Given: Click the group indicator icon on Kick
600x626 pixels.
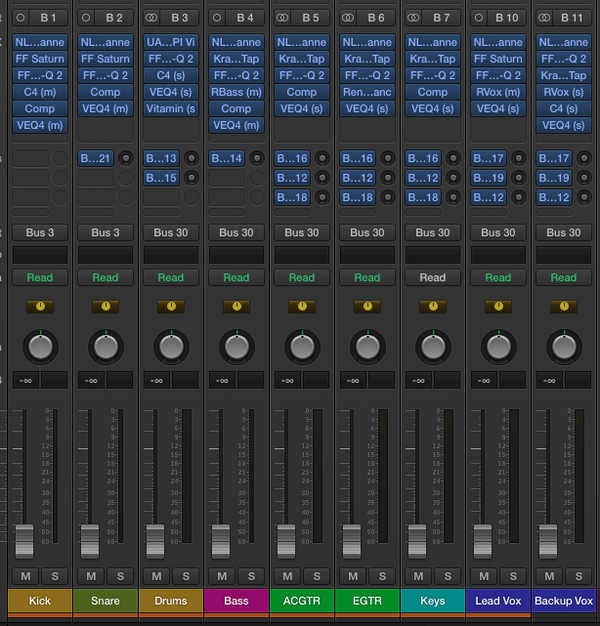Looking at the screenshot, I should click(40, 306).
